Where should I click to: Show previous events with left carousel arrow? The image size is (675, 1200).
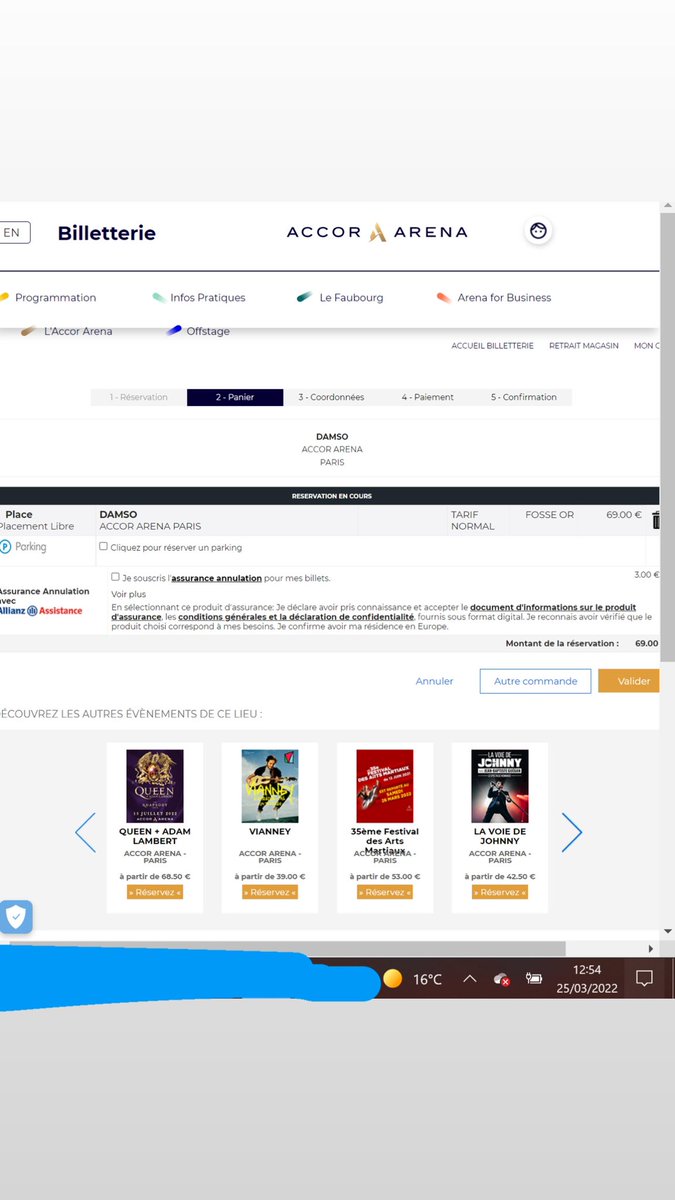coord(86,832)
